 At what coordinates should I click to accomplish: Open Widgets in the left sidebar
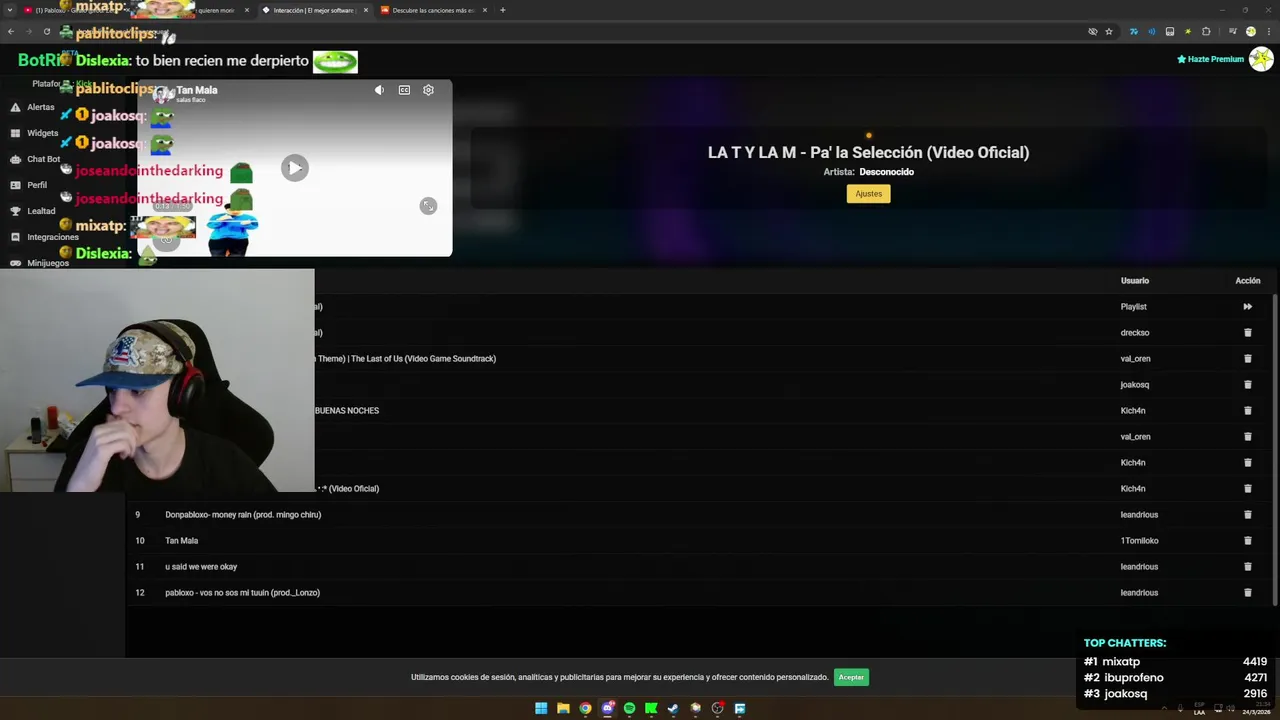tap(42, 133)
